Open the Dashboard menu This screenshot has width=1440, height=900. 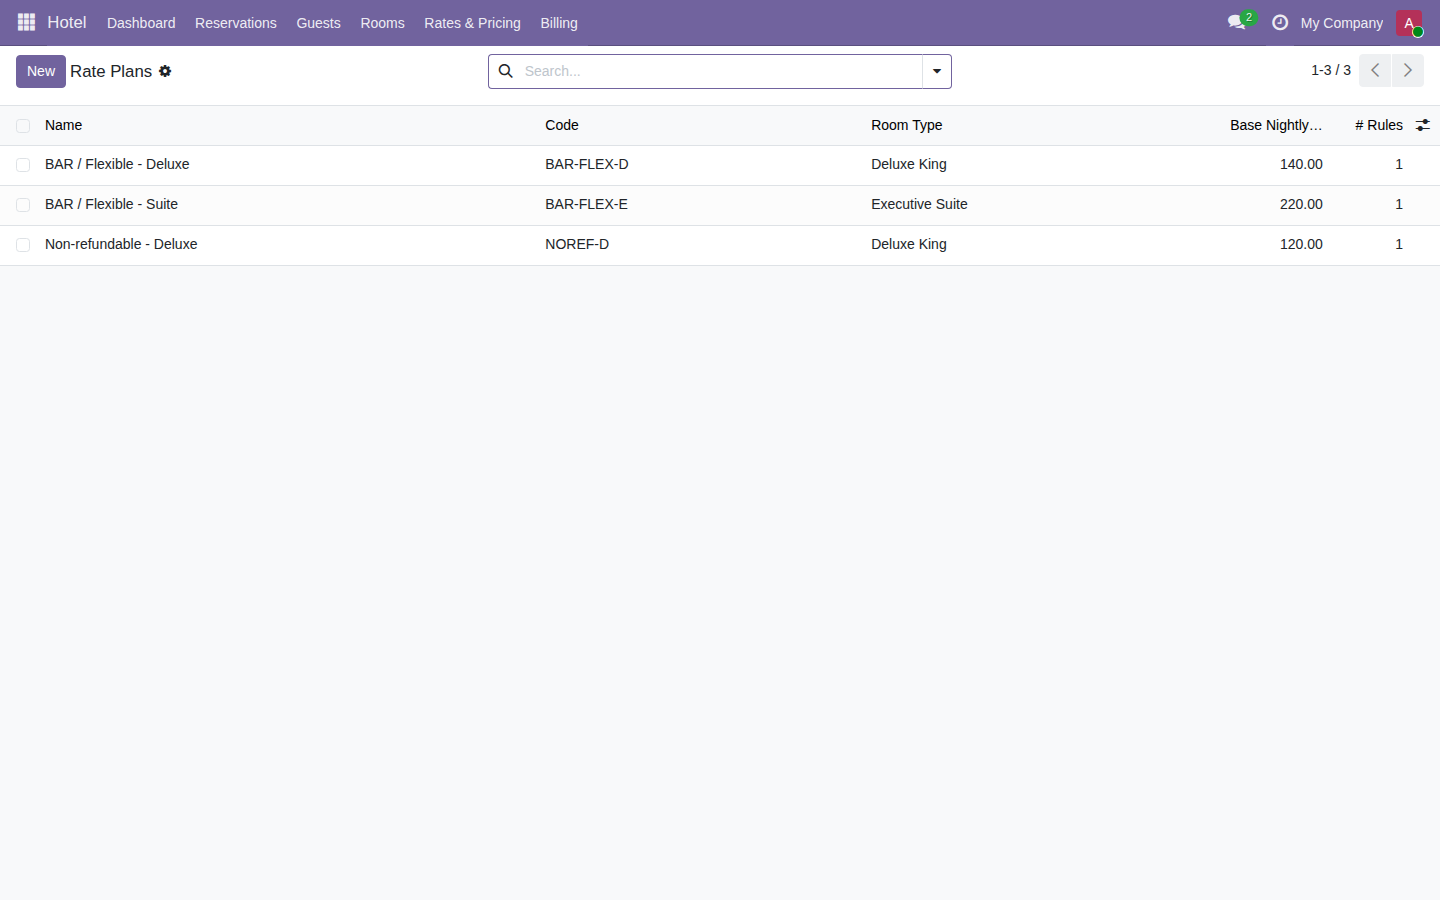141,23
